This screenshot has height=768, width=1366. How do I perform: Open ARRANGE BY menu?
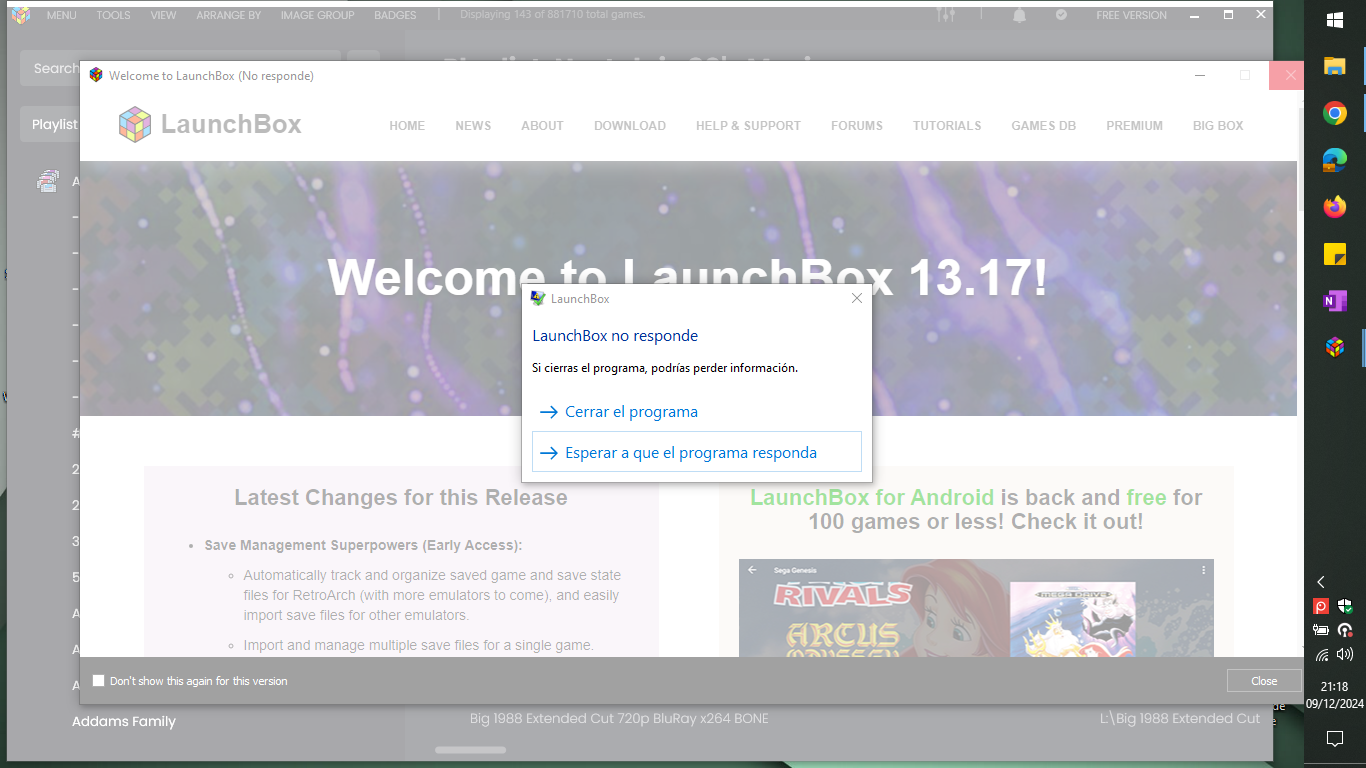[x=229, y=15]
